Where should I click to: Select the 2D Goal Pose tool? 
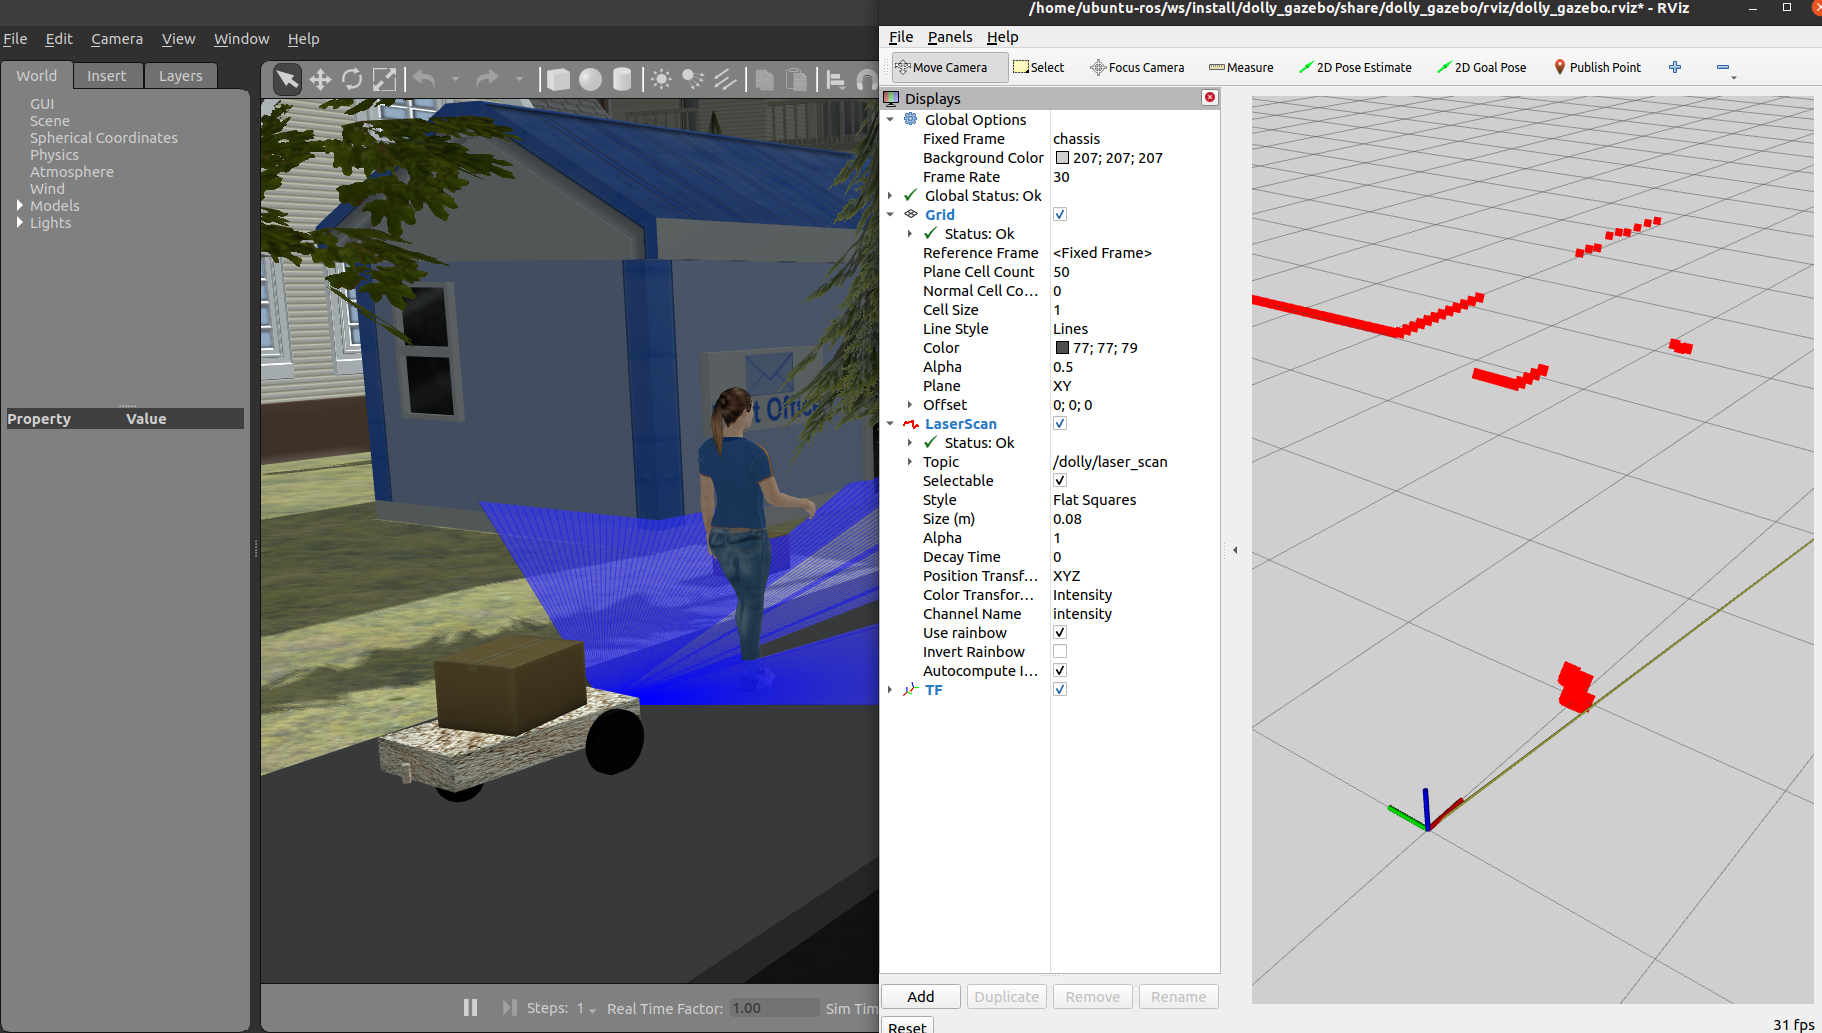1482,67
